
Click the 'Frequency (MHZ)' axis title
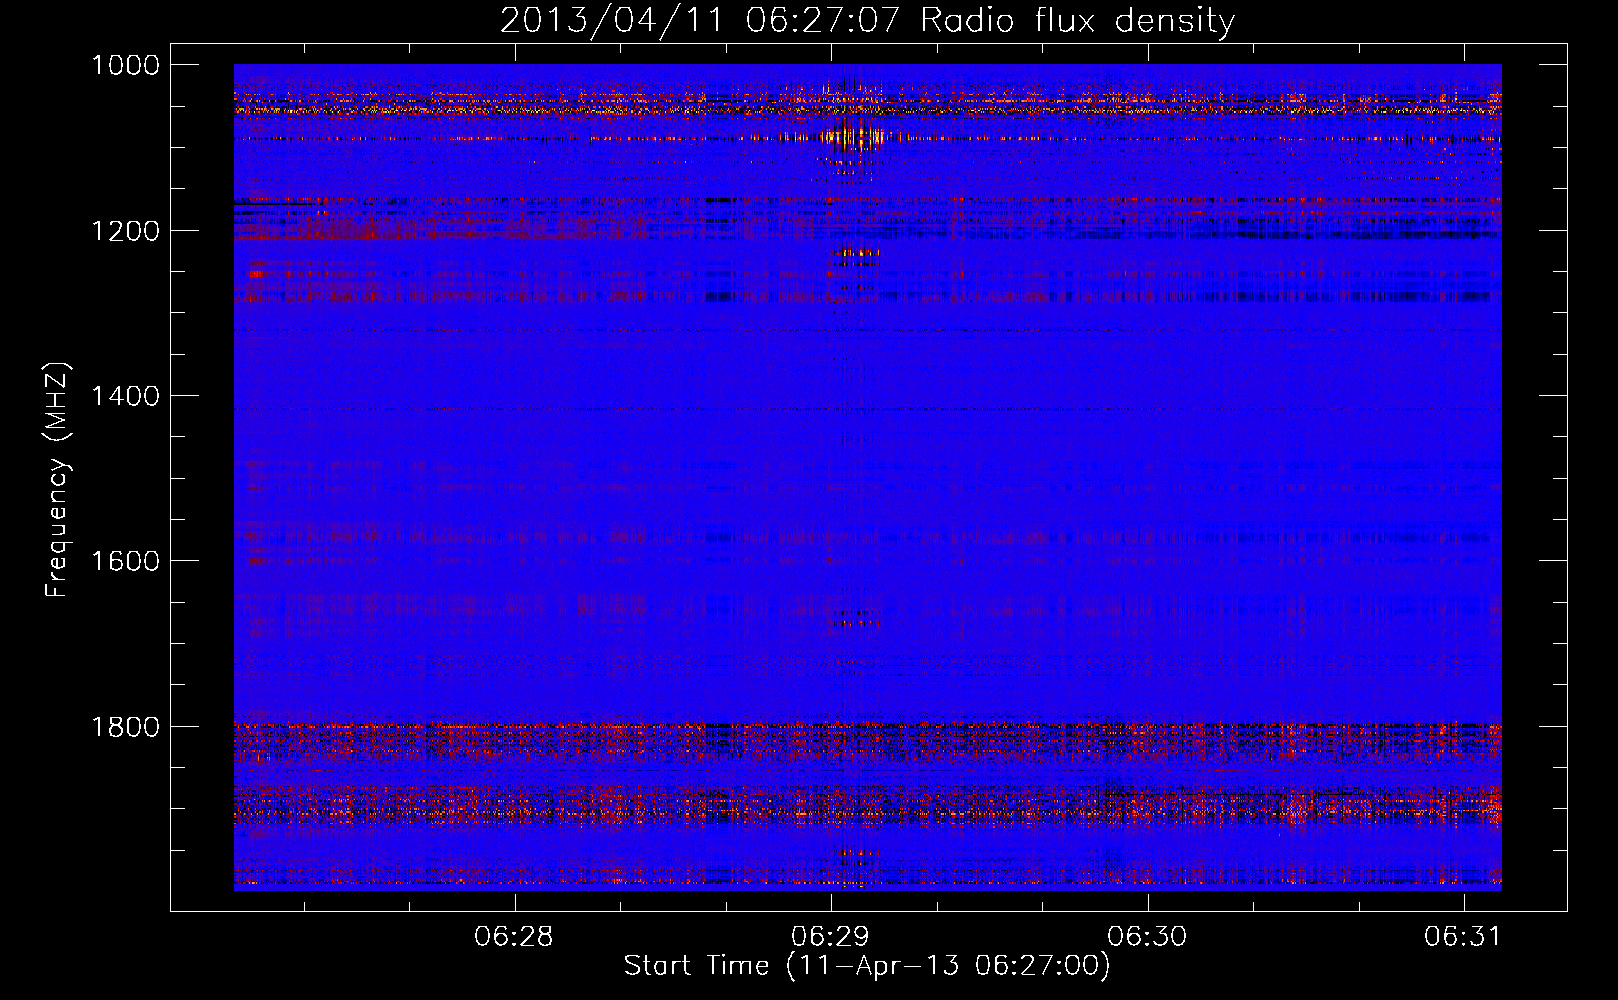[58, 480]
